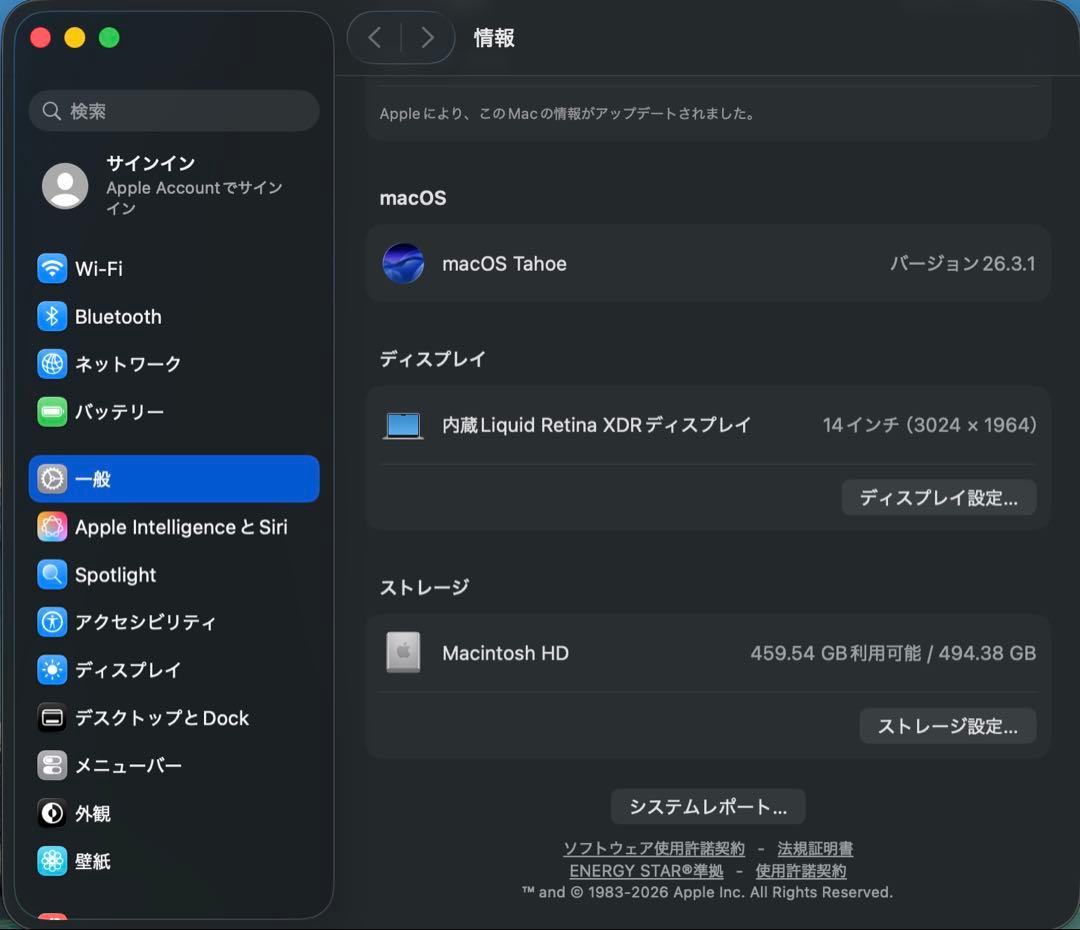Image resolution: width=1080 pixels, height=930 pixels.
Task: Open 外観 appearance settings
Action: point(51,813)
